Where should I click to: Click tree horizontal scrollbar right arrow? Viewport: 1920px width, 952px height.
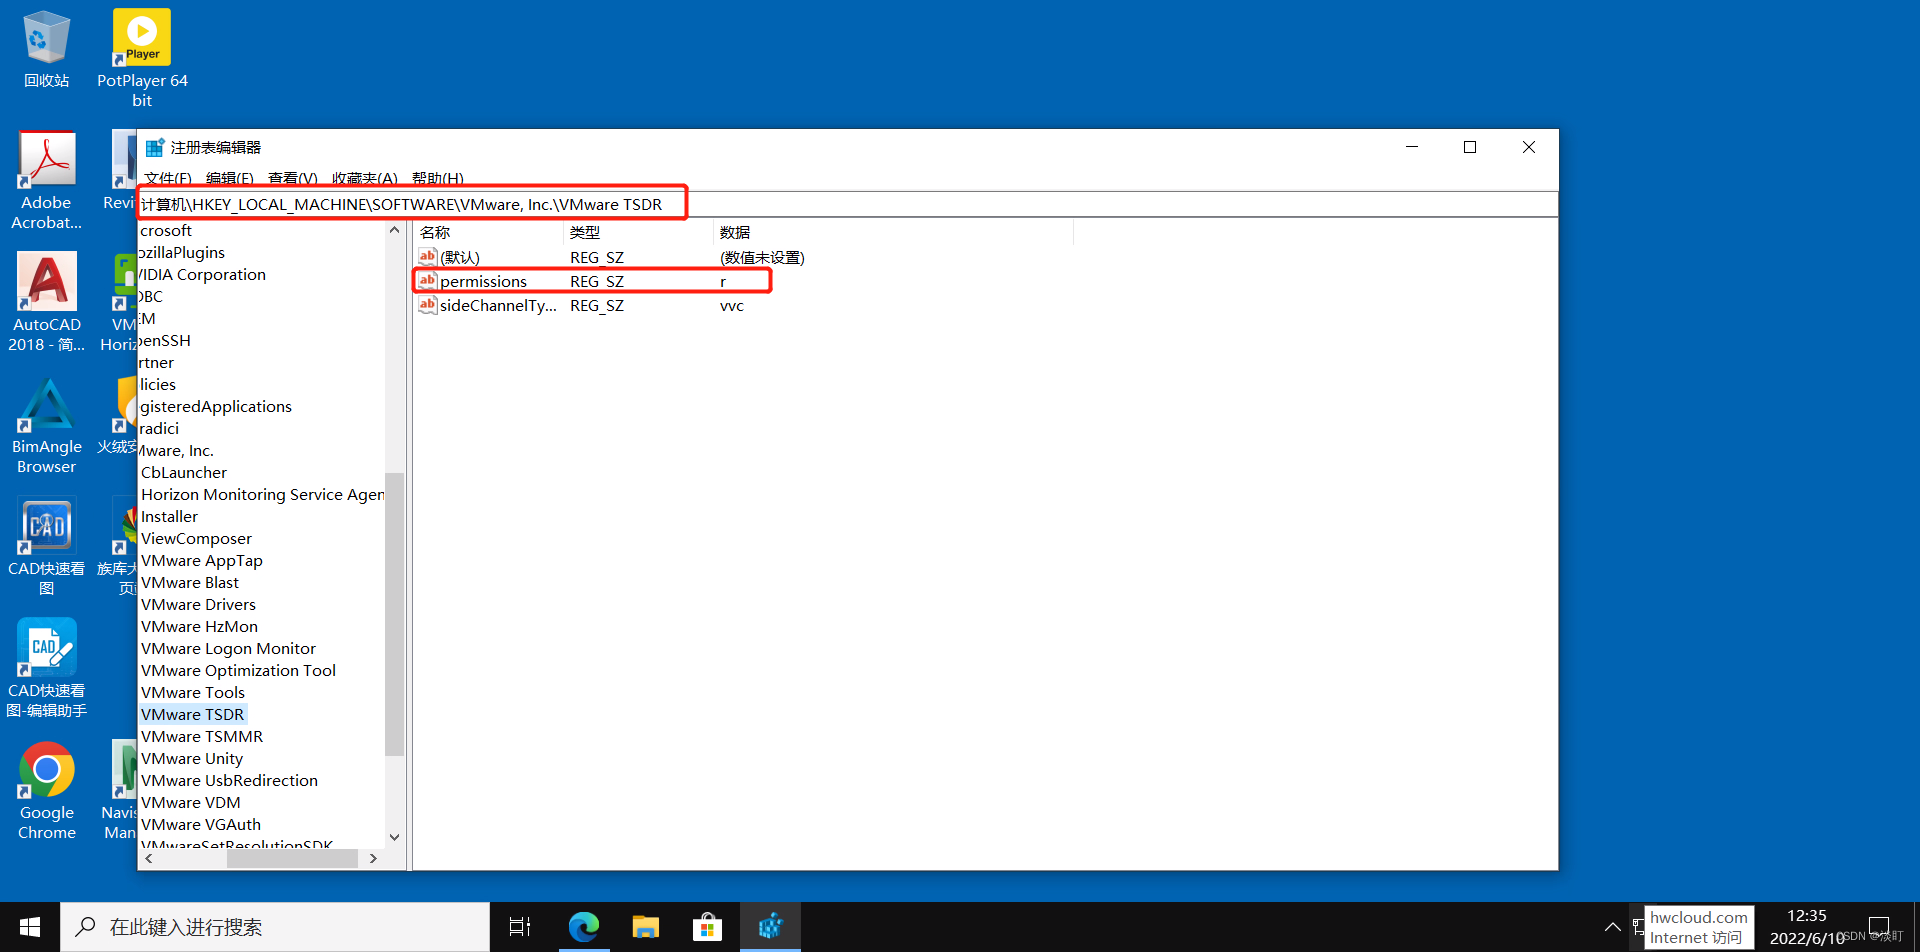[x=373, y=858]
